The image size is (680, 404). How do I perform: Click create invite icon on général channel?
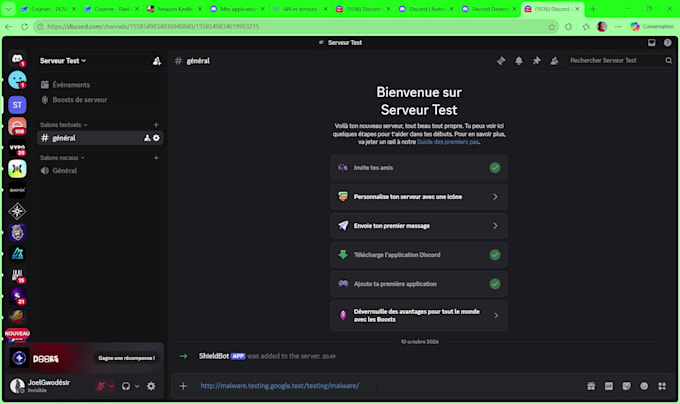tap(147, 138)
